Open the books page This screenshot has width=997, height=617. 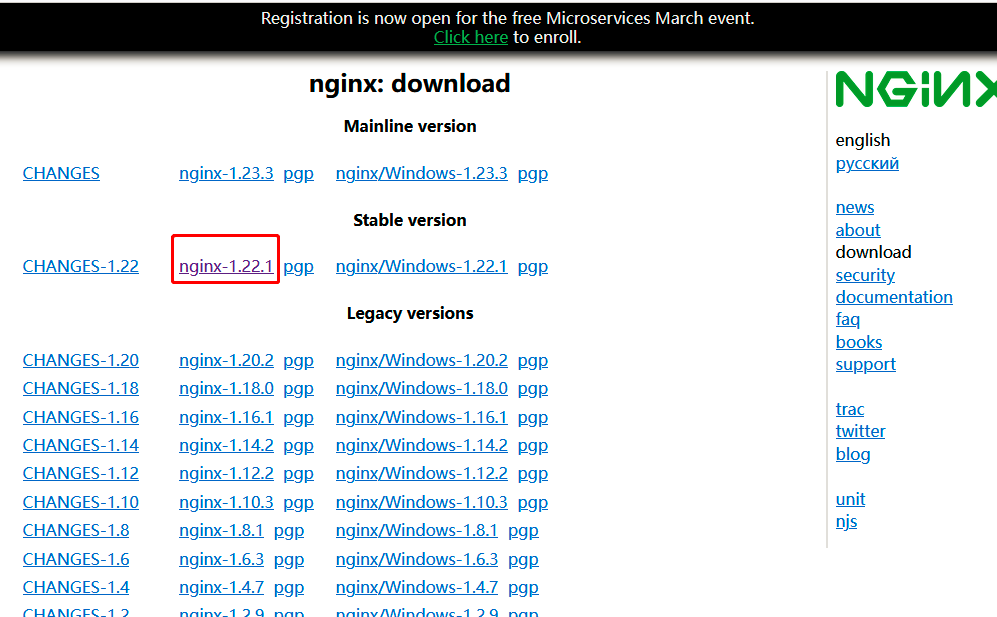(858, 342)
